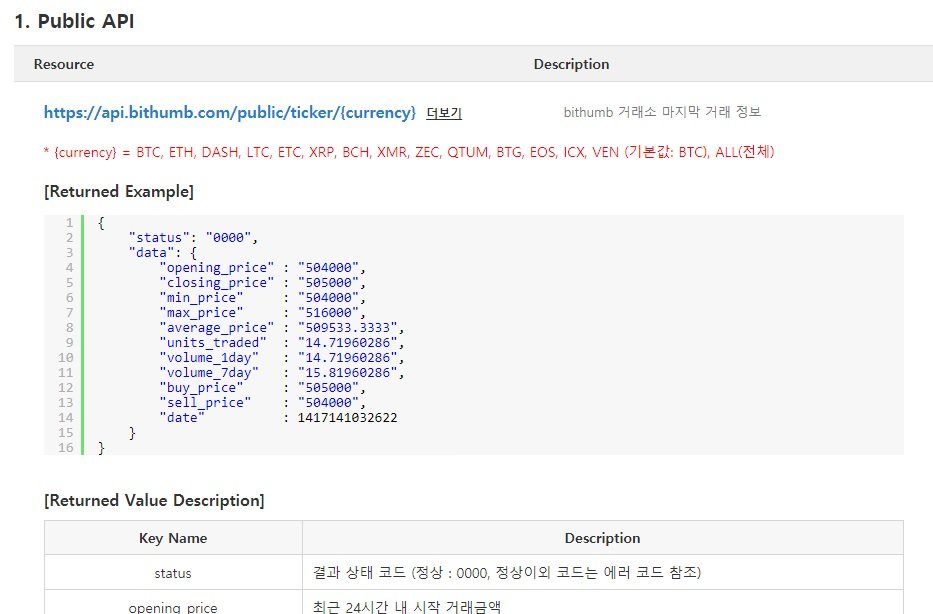Click line number 16 in code gutter
The height and width of the screenshot is (614, 933).
(65, 447)
